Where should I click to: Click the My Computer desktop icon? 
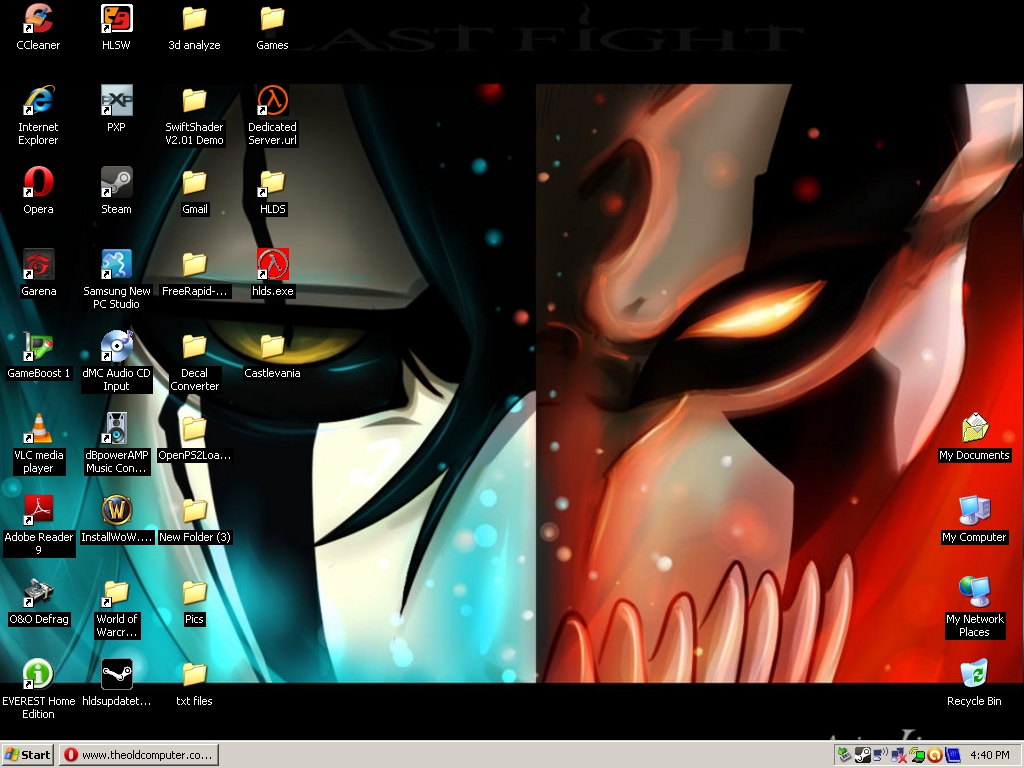973,511
